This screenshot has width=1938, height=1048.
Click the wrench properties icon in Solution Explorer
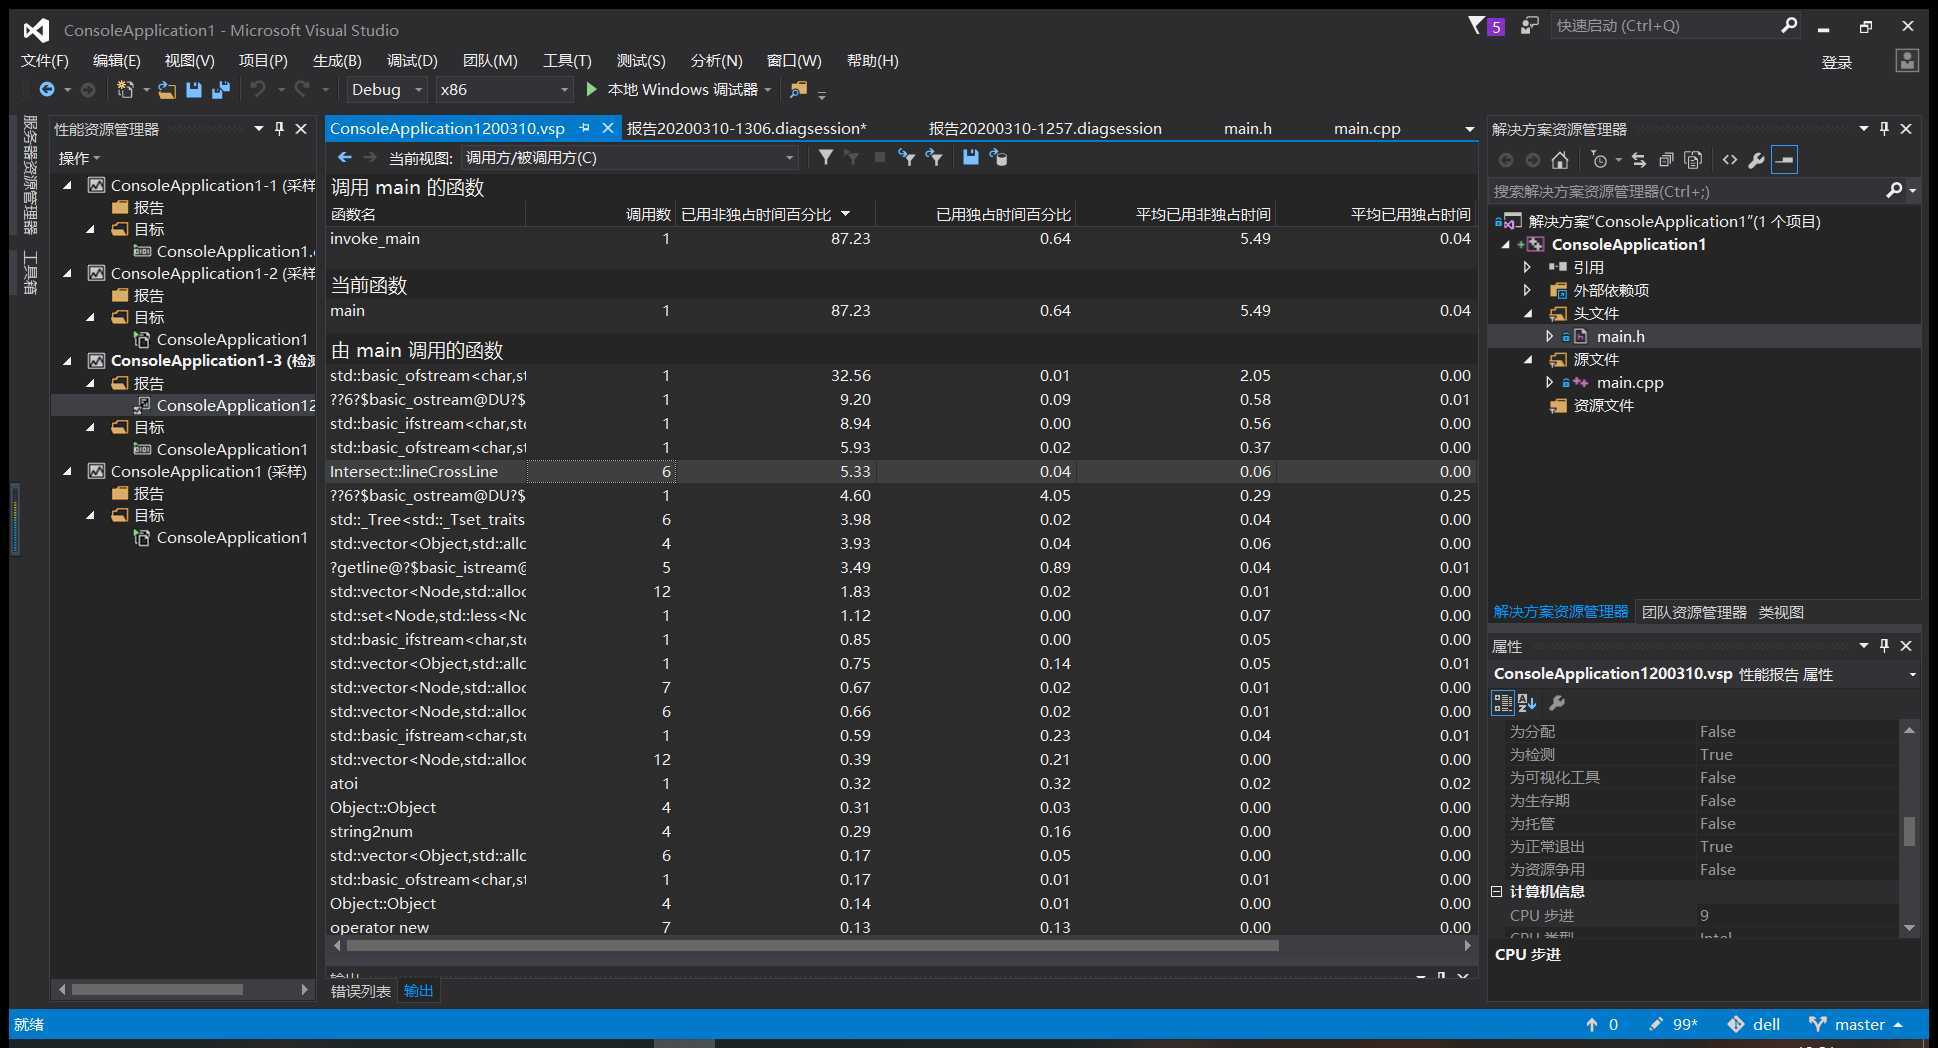(x=1756, y=160)
